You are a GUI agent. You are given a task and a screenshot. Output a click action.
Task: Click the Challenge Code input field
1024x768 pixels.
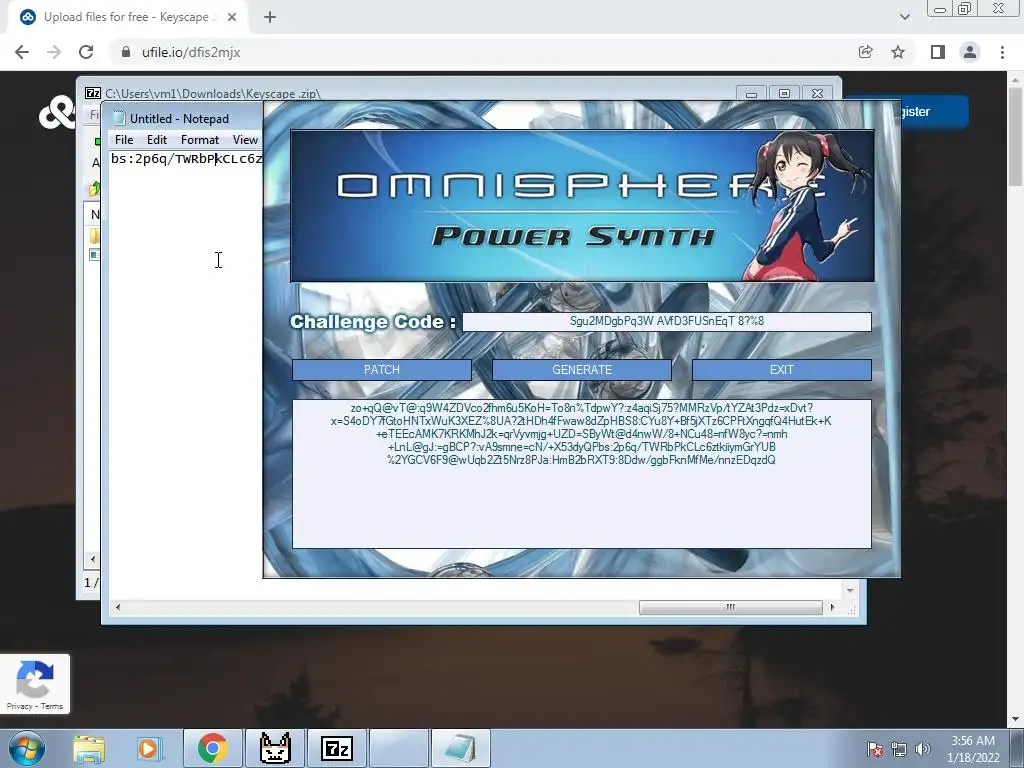point(667,321)
